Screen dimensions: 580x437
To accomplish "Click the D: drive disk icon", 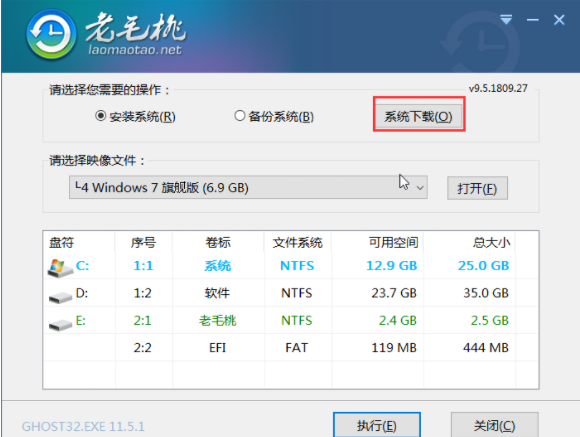I will point(60,297).
